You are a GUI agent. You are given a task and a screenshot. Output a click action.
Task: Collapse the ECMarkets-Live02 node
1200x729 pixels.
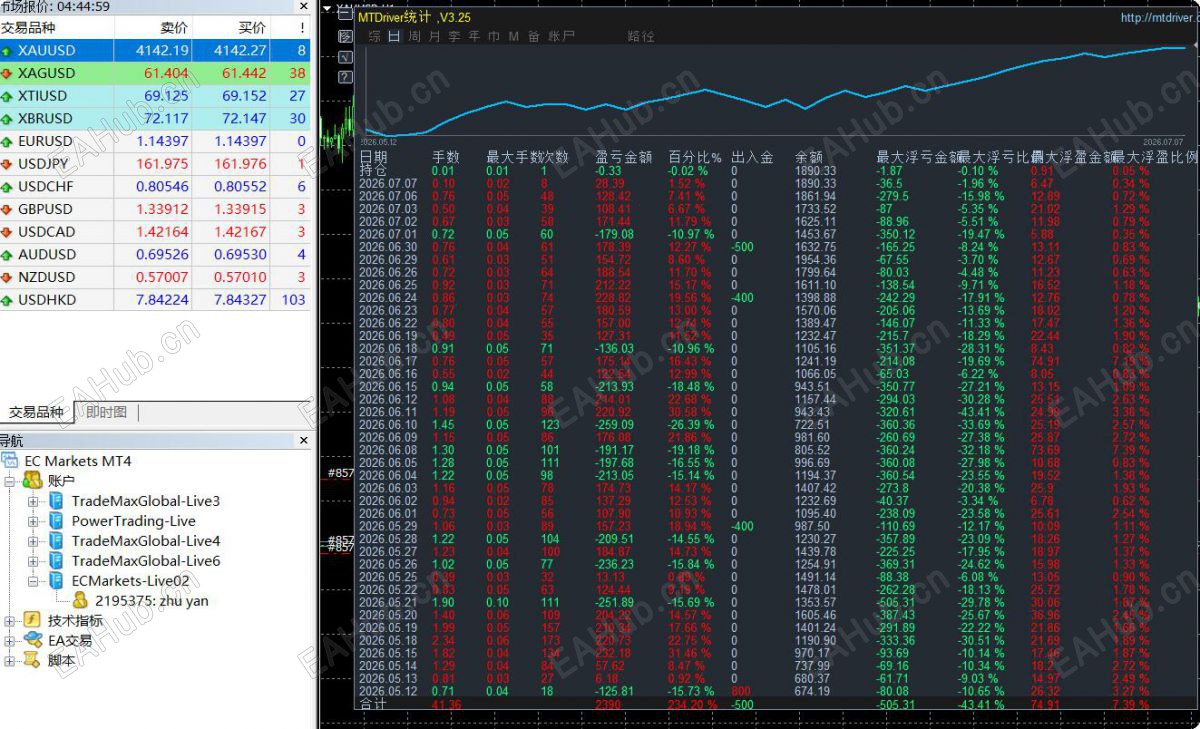(33, 581)
